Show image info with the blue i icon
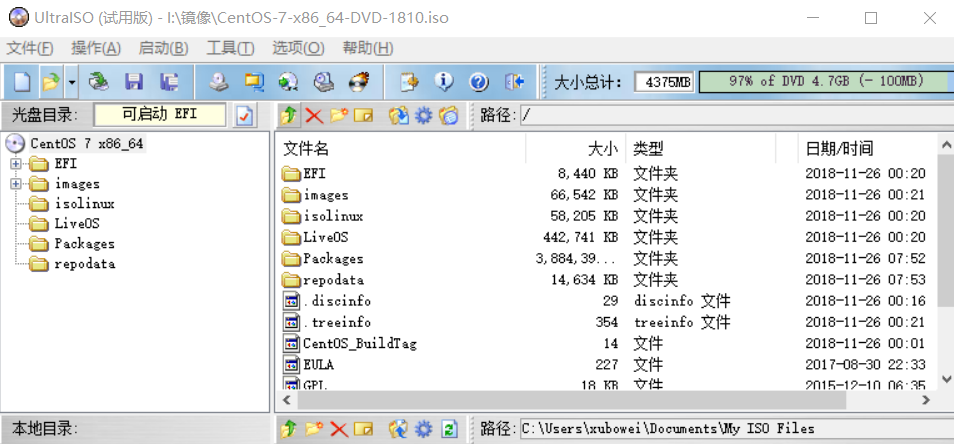The image size is (954, 444). point(444,82)
